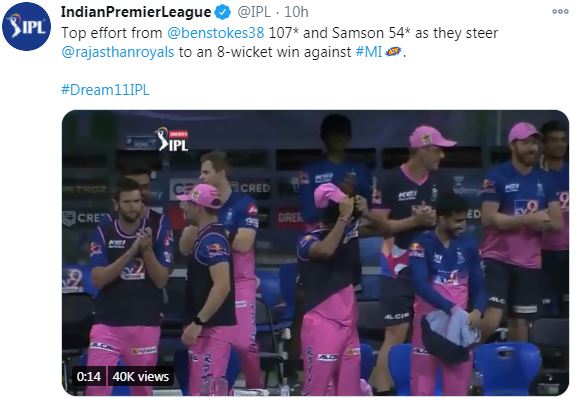This screenshot has width=577, height=401.
Task: Open the @rajasthanroyals mention
Action: pos(118,52)
